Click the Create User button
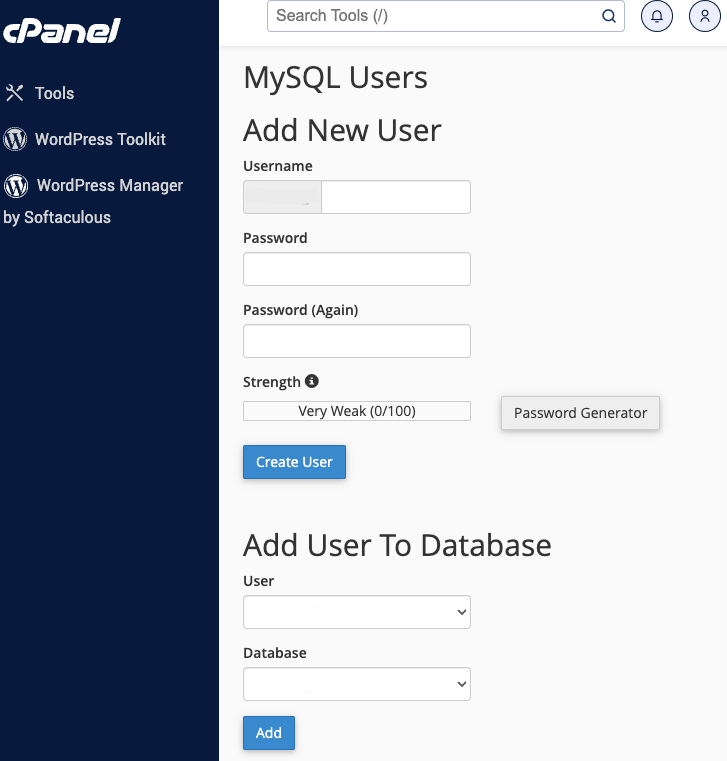727x761 pixels. pyautogui.click(x=295, y=462)
